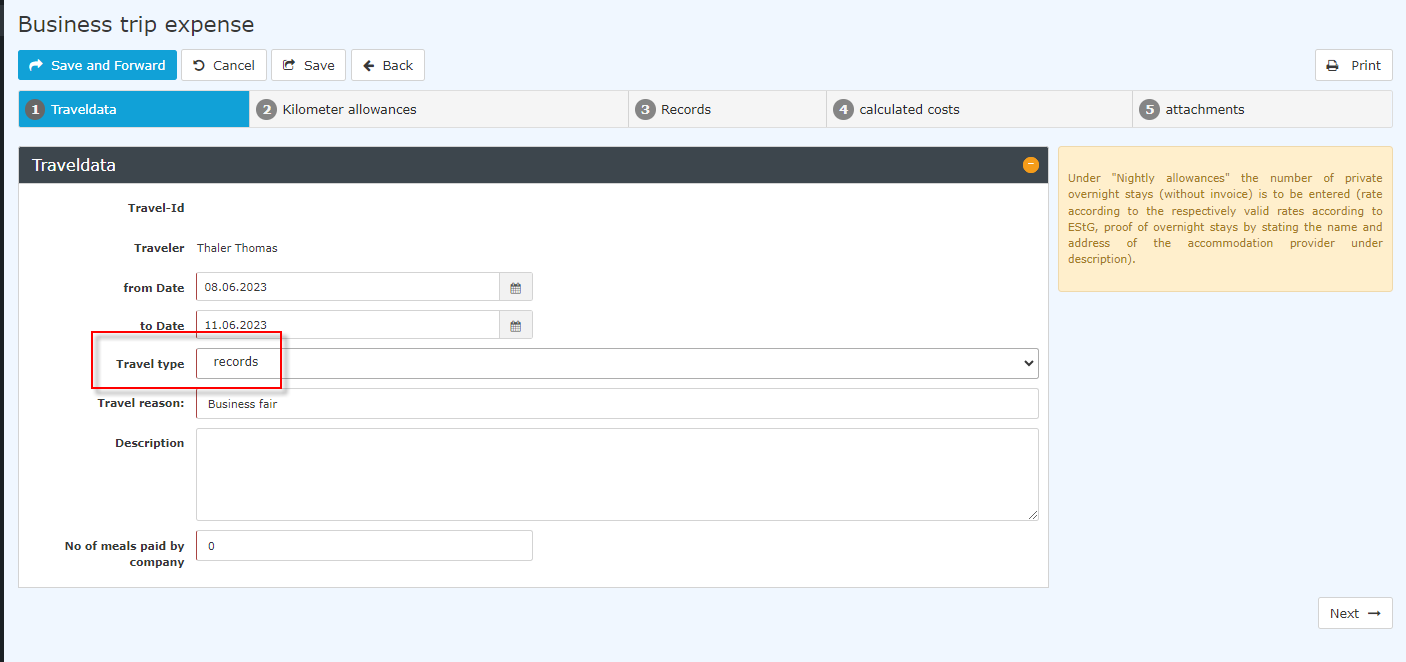Switch to Kilometer allowances tab
1406x662 pixels.
438,109
